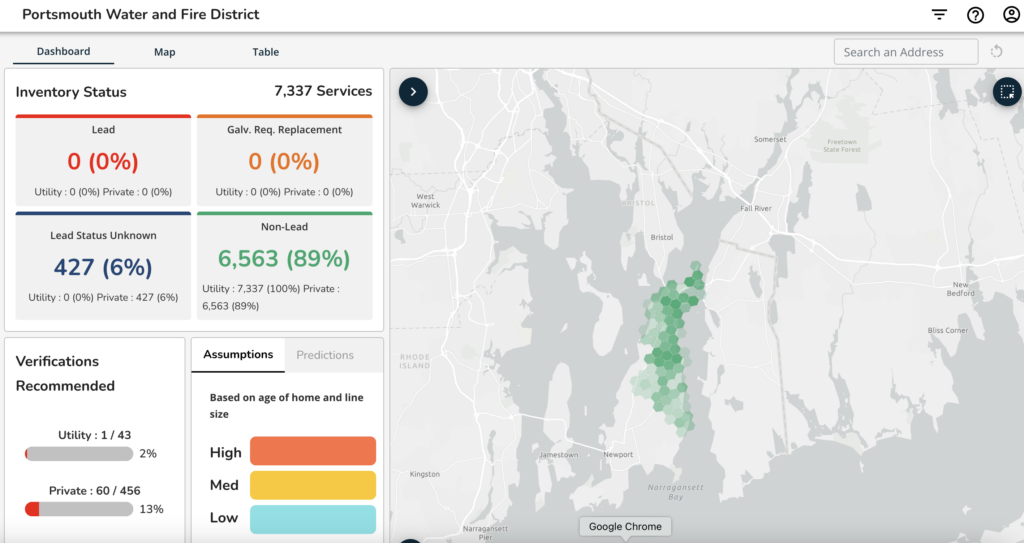
Task: Open the user account profile icon
Action: click(1010, 15)
